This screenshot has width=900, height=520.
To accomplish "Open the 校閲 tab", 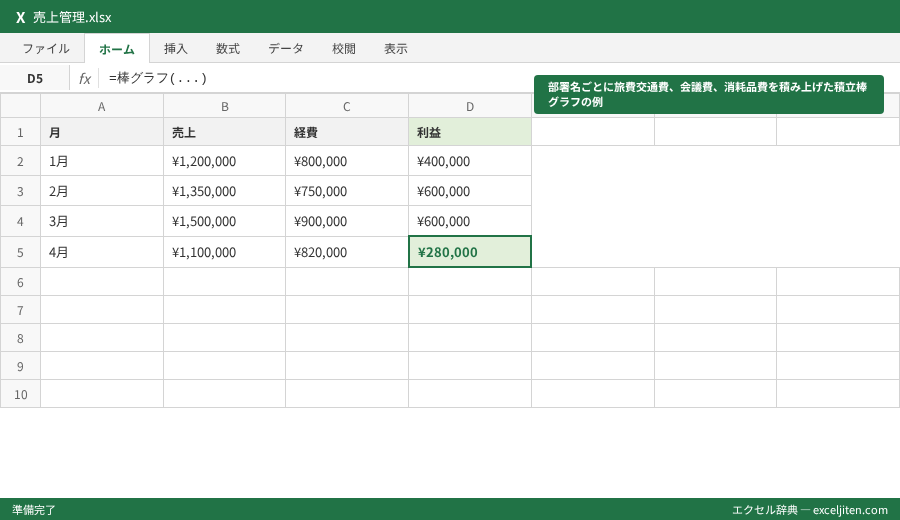I will tap(344, 49).
